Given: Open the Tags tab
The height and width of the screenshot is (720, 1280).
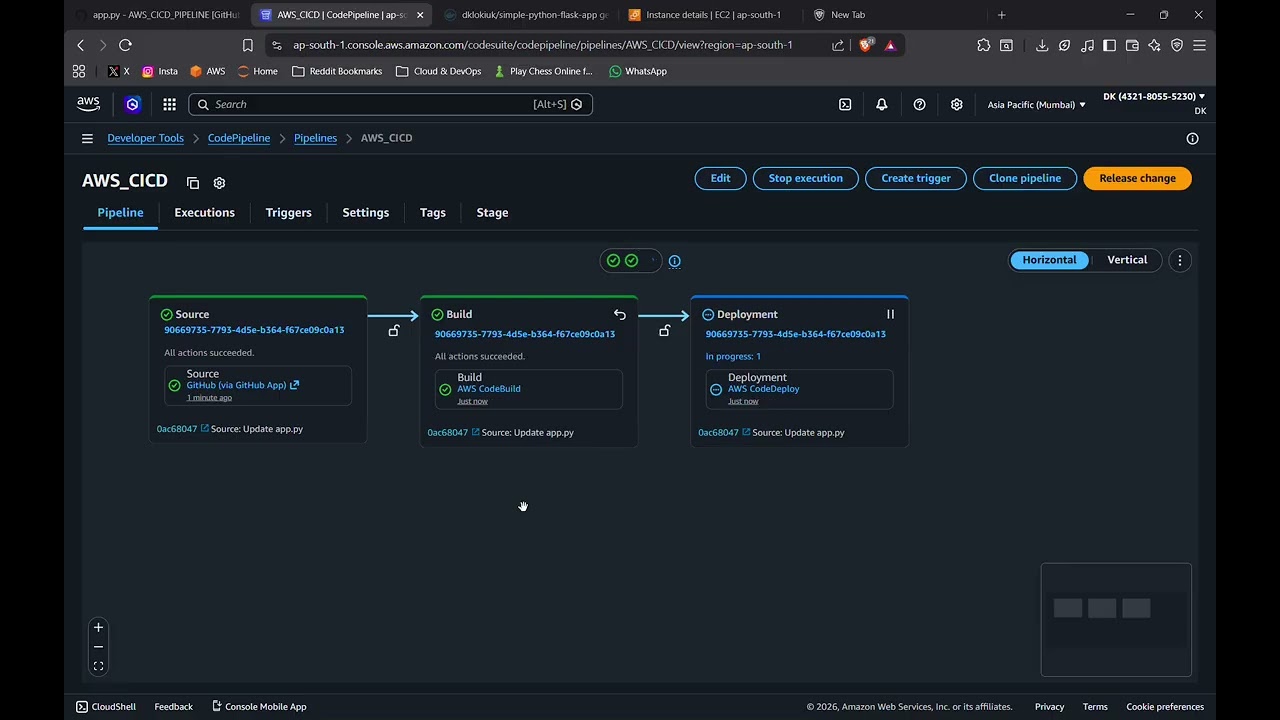Looking at the screenshot, I should (432, 212).
